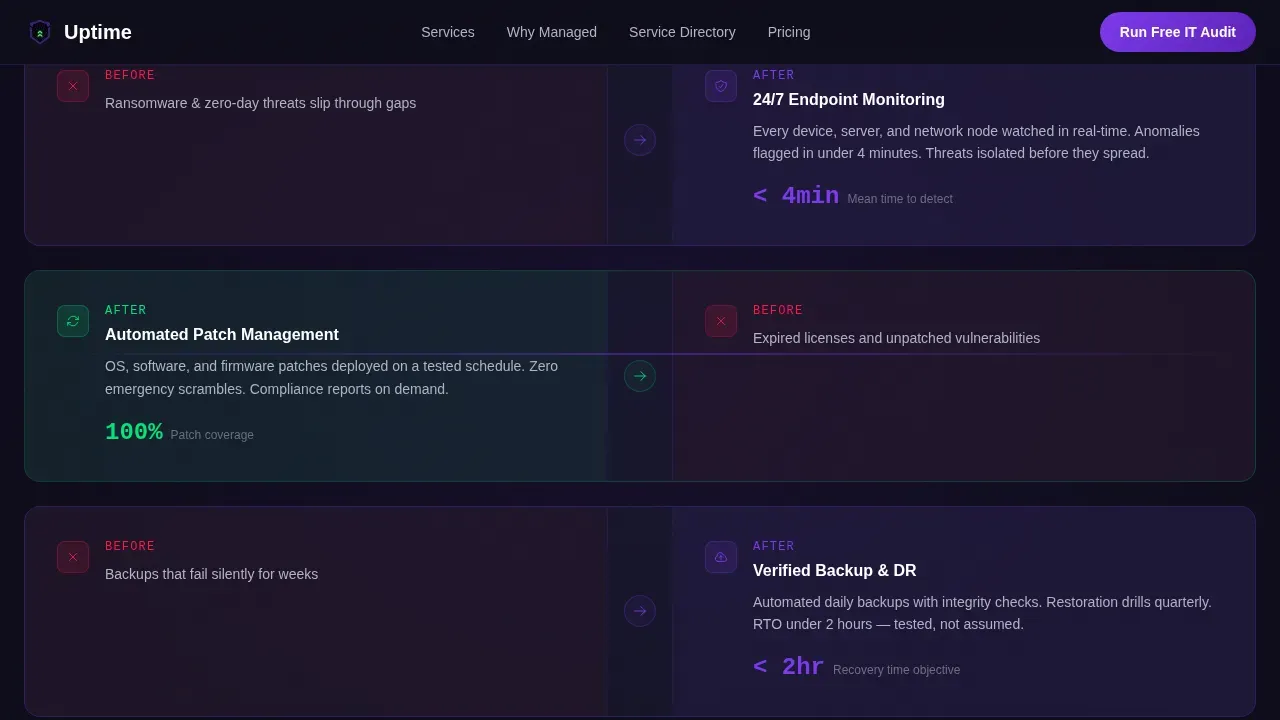Open the Why Managed nav item
Viewport: 1280px width, 720px height.
tap(552, 32)
